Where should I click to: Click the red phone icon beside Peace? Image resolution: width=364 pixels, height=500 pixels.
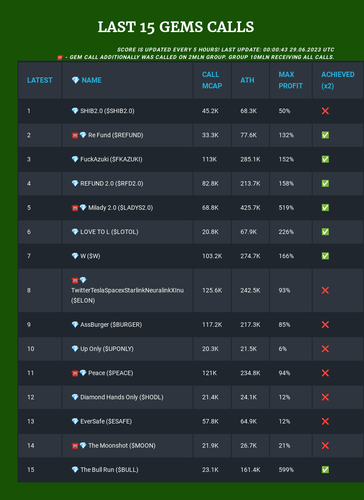75,373
